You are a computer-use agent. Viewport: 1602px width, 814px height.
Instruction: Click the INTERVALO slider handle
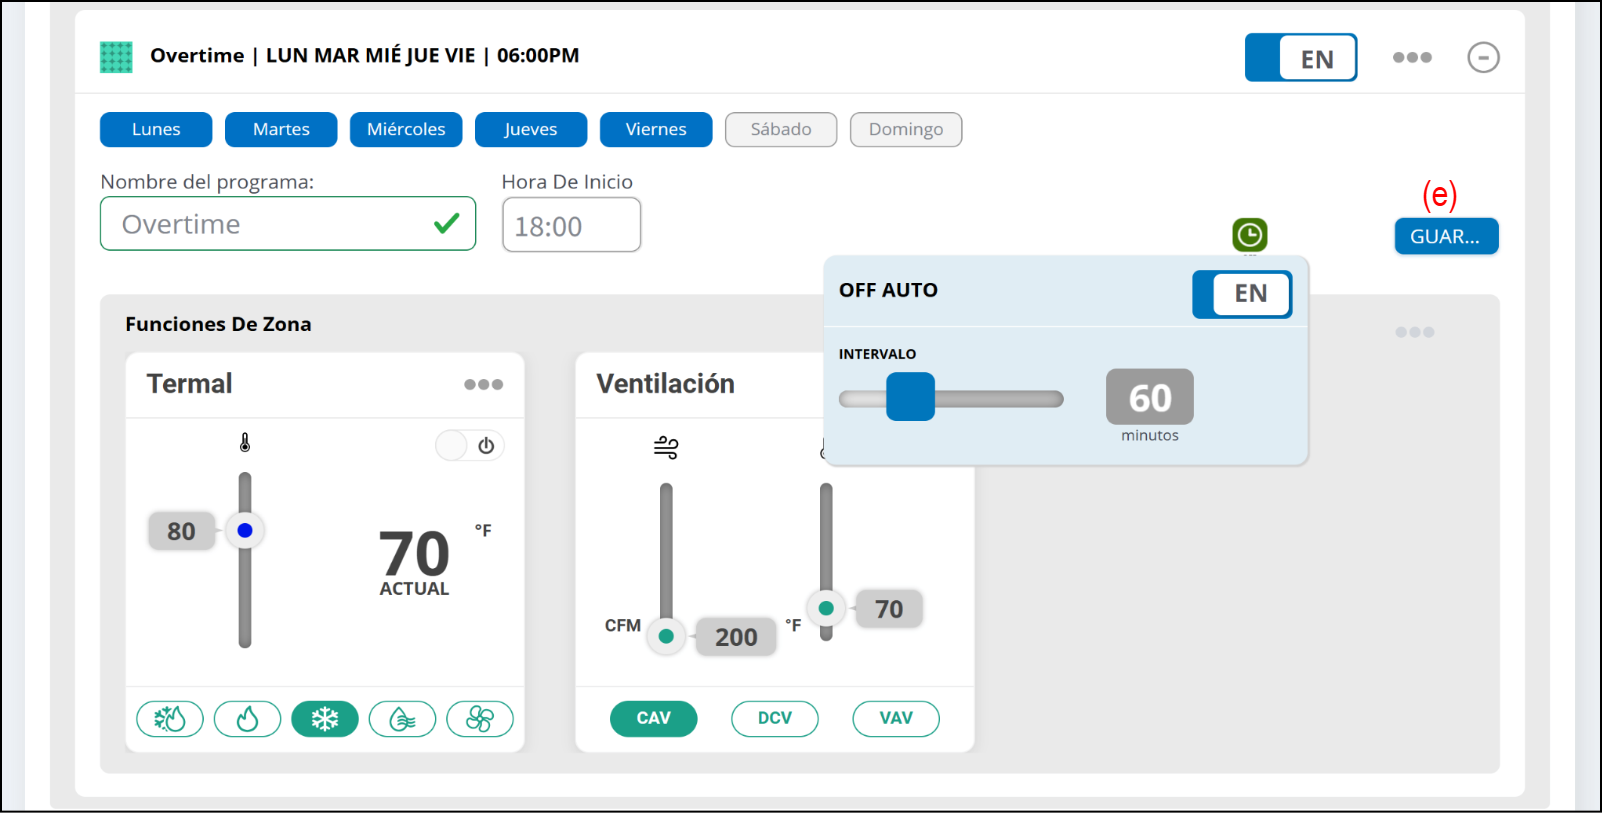pos(910,397)
